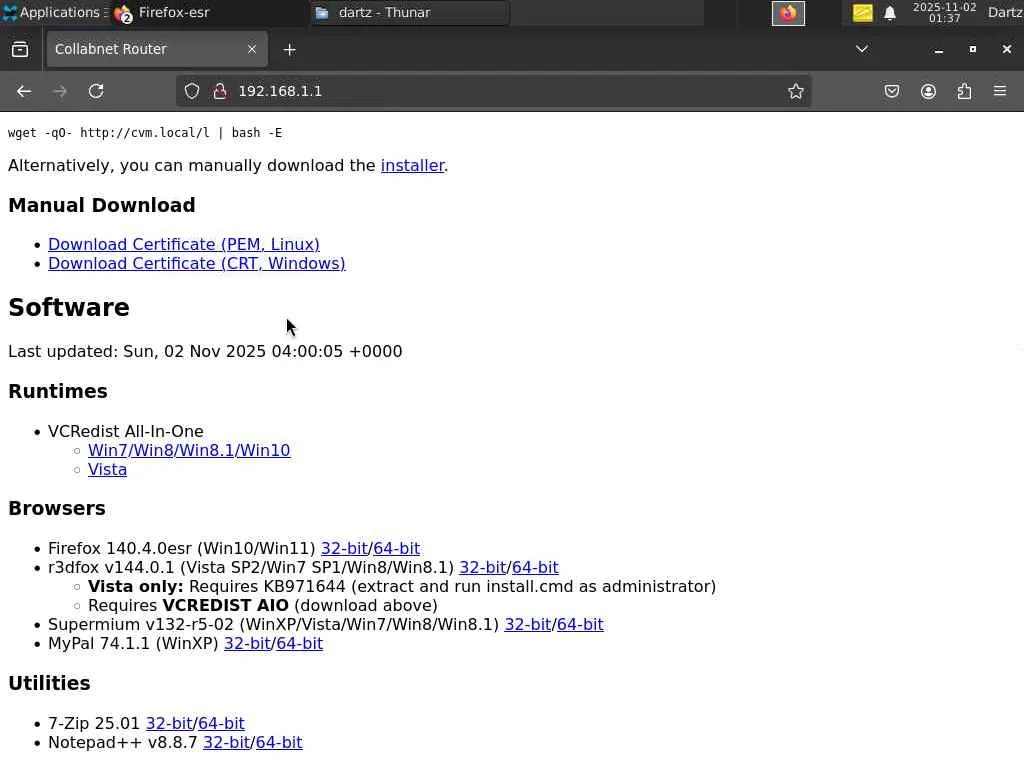Download 7-Zip 25.01 32-bit
The height and width of the screenshot is (768, 1024).
[x=169, y=724]
